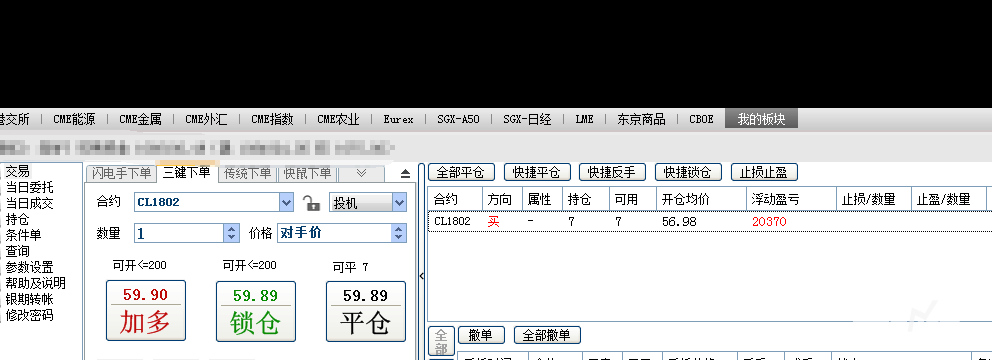
Task: Click the panel splitter collapse arrow
Action: pos(422,276)
